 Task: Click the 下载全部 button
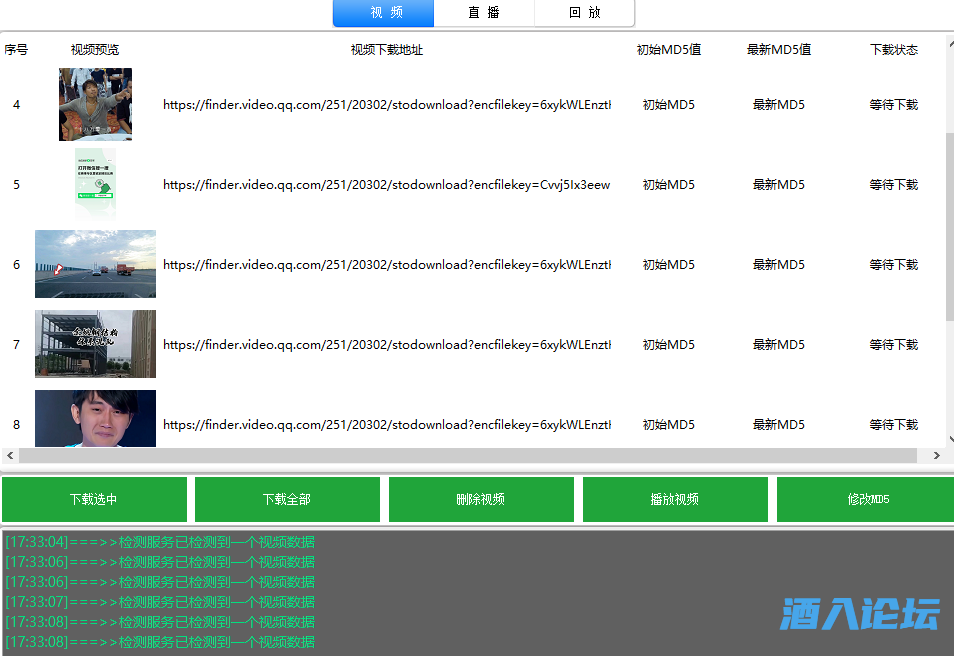287,498
